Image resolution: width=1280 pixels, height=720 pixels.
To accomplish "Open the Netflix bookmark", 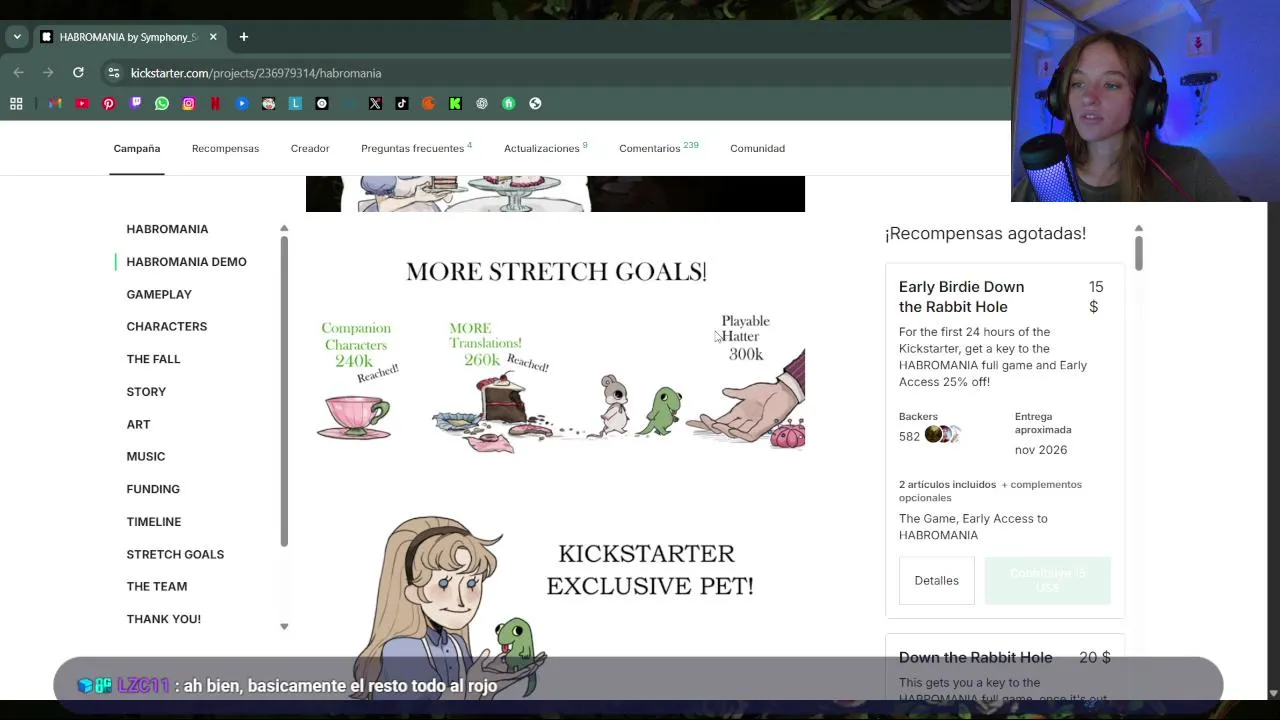I will tap(215, 103).
